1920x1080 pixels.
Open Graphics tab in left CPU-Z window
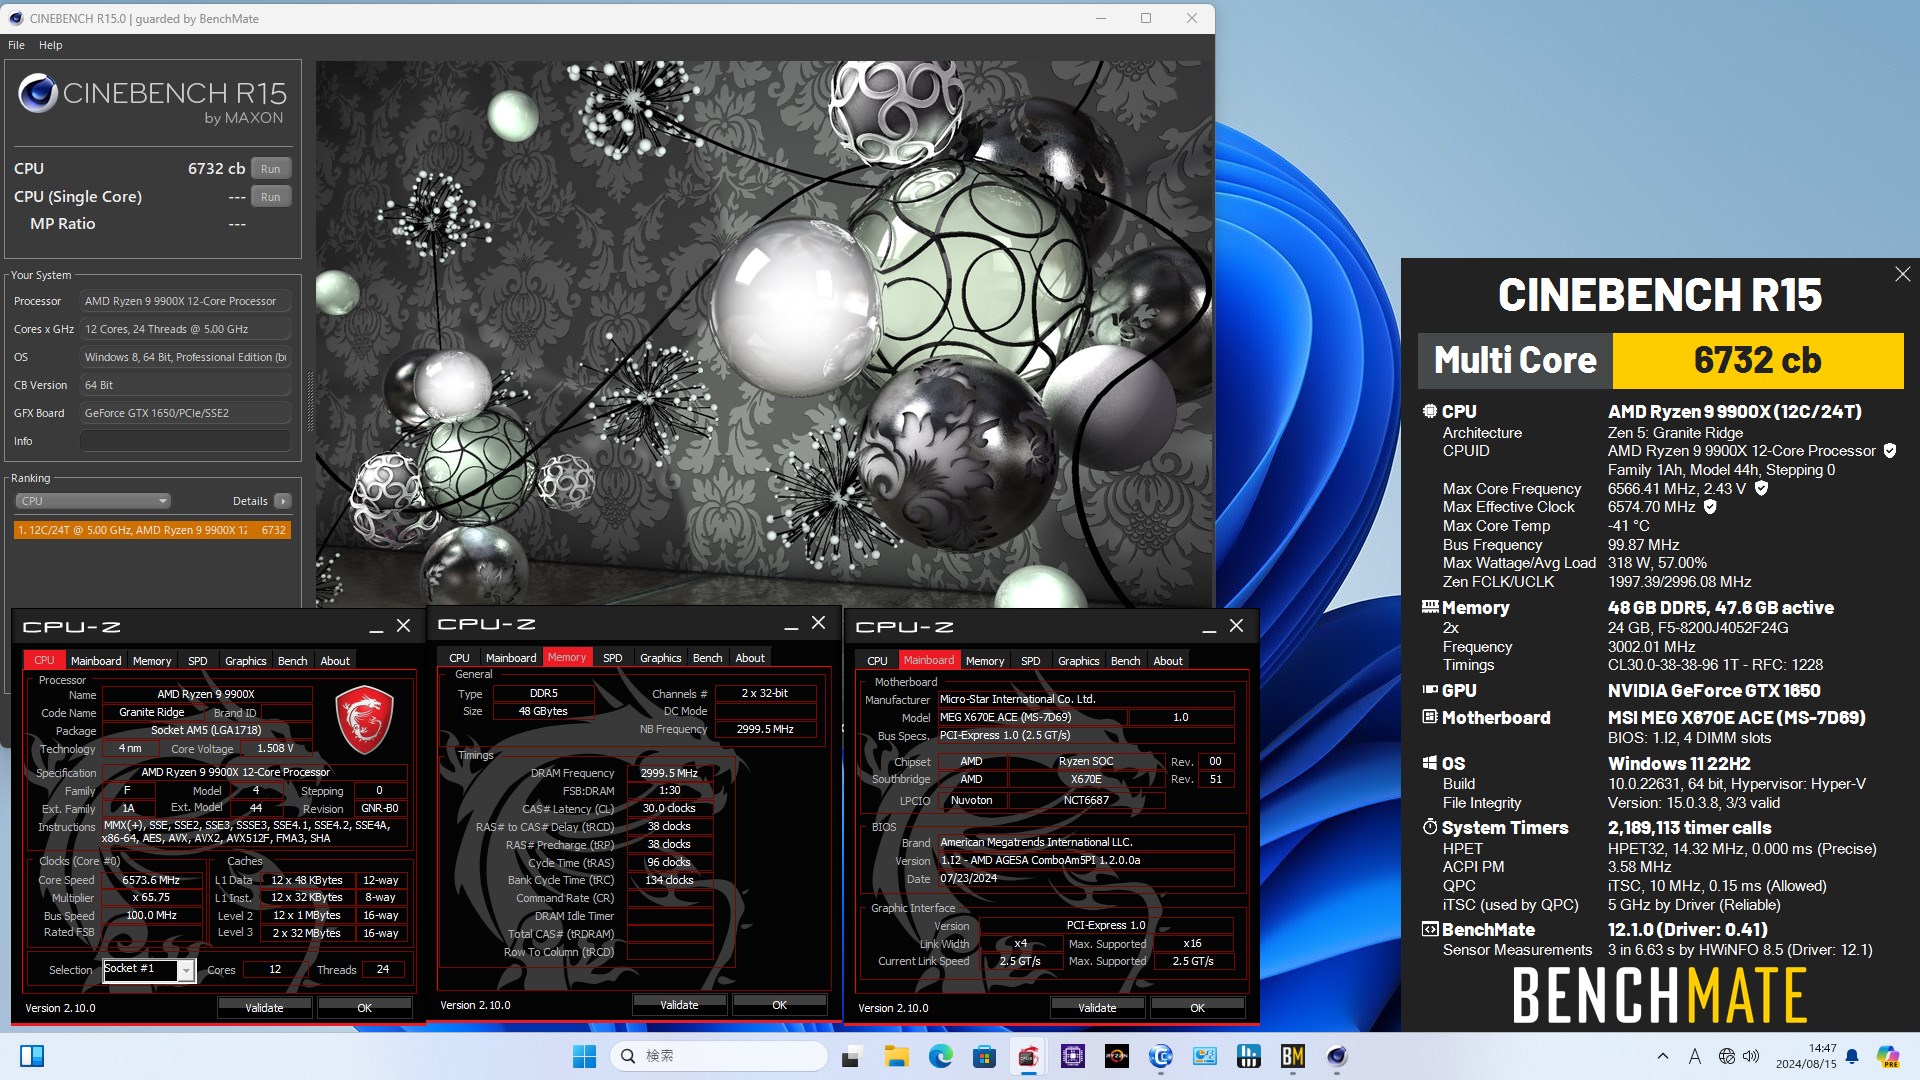tap(246, 661)
